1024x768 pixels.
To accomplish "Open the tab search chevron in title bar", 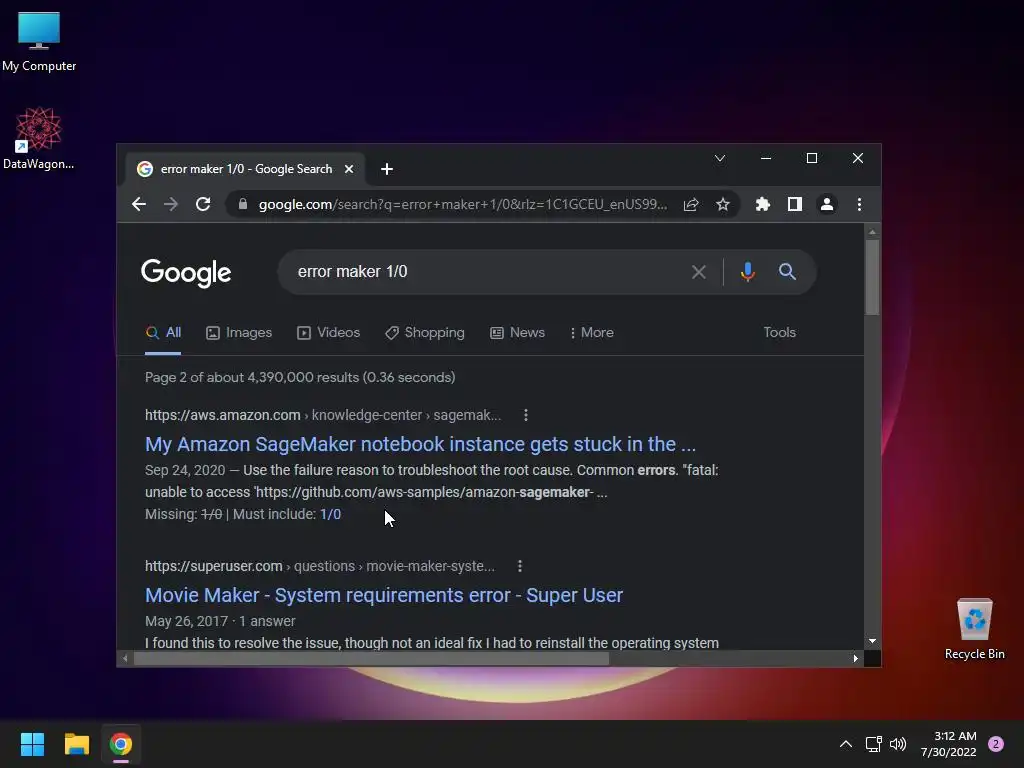I will click(720, 158).
